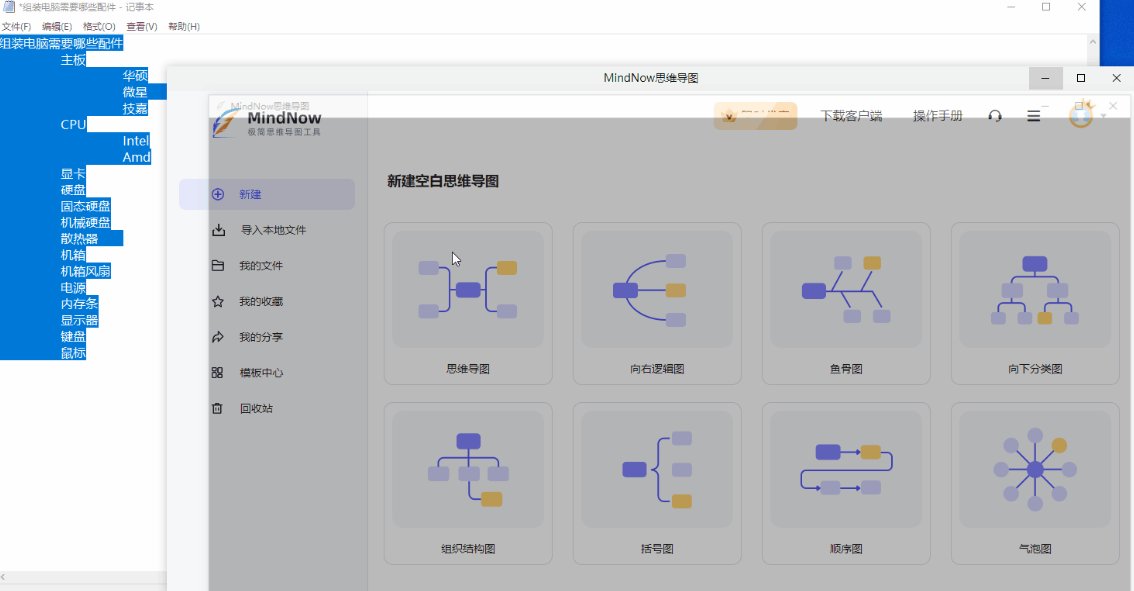1134x591 pixels.
Task: Click the word 微星 in Notepad
Action: 135,92
